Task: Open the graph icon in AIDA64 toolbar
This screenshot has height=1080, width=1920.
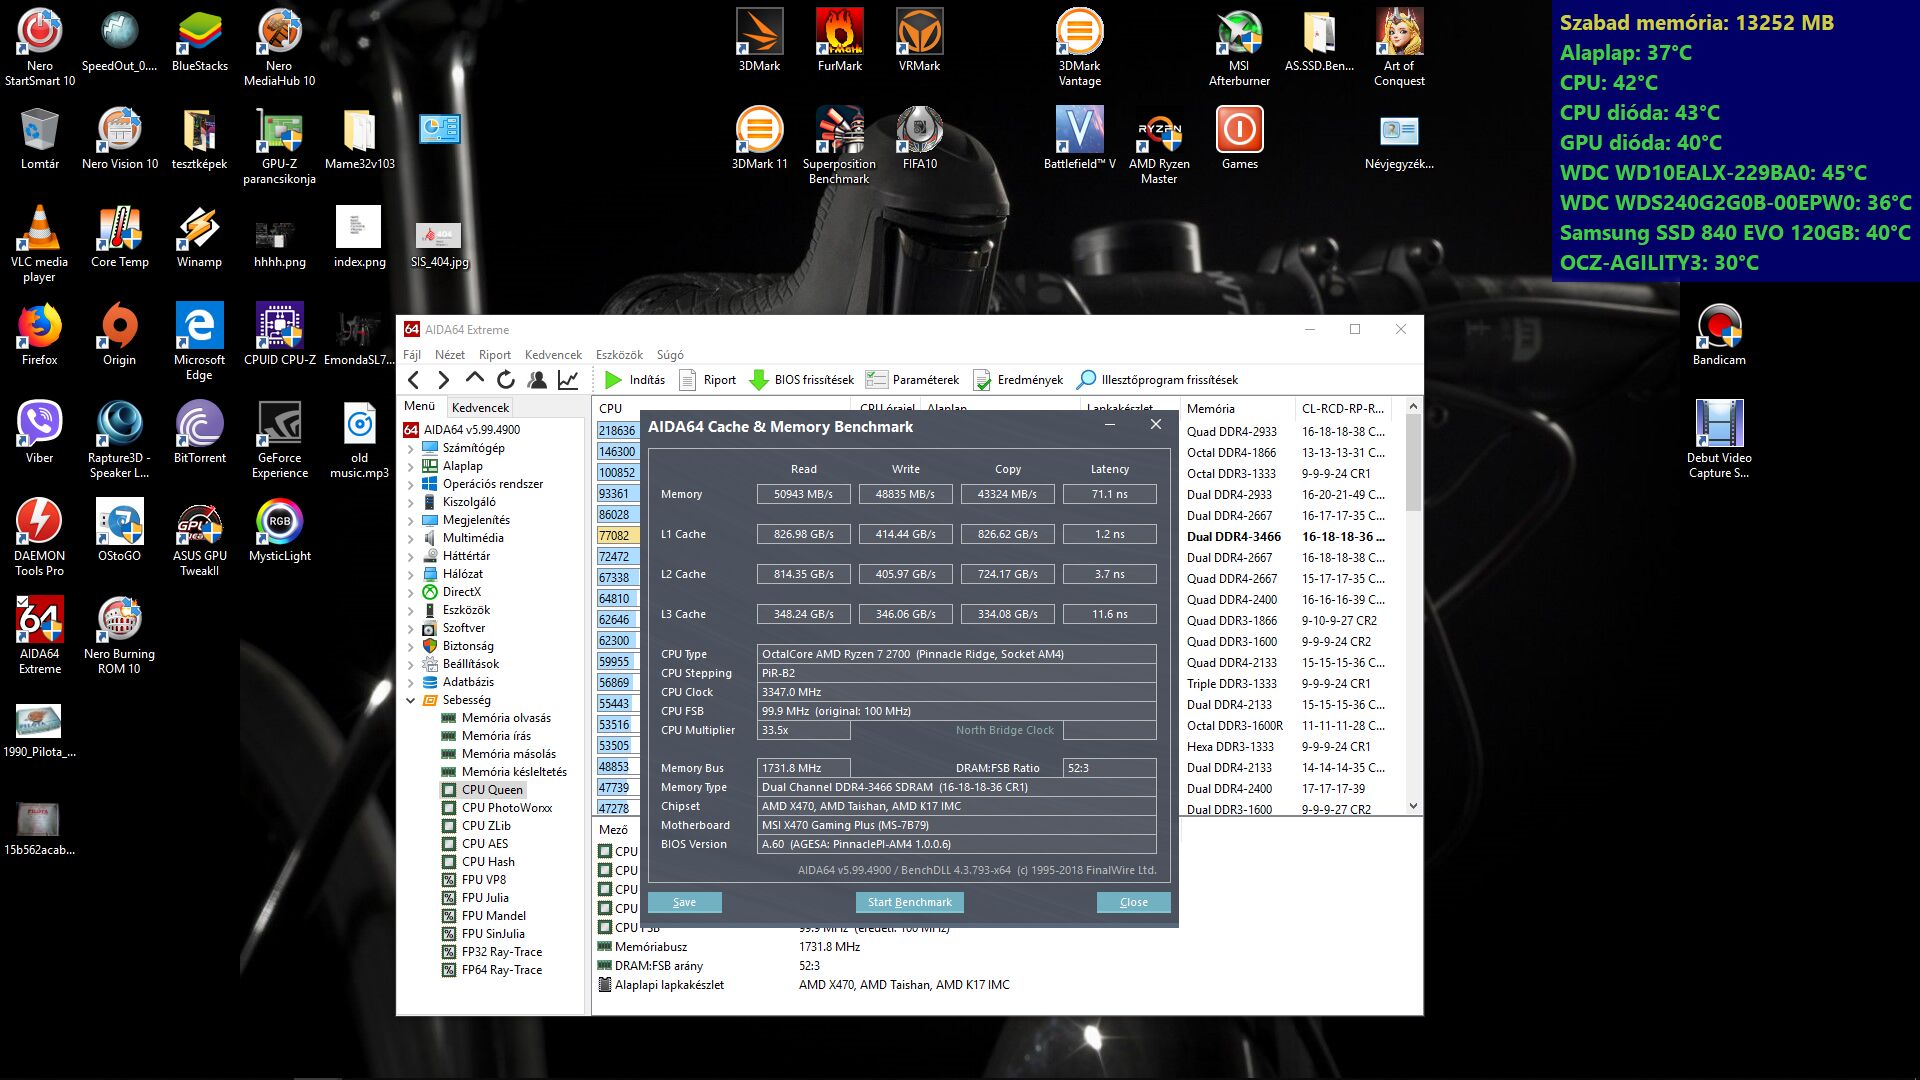Action: 568,380
